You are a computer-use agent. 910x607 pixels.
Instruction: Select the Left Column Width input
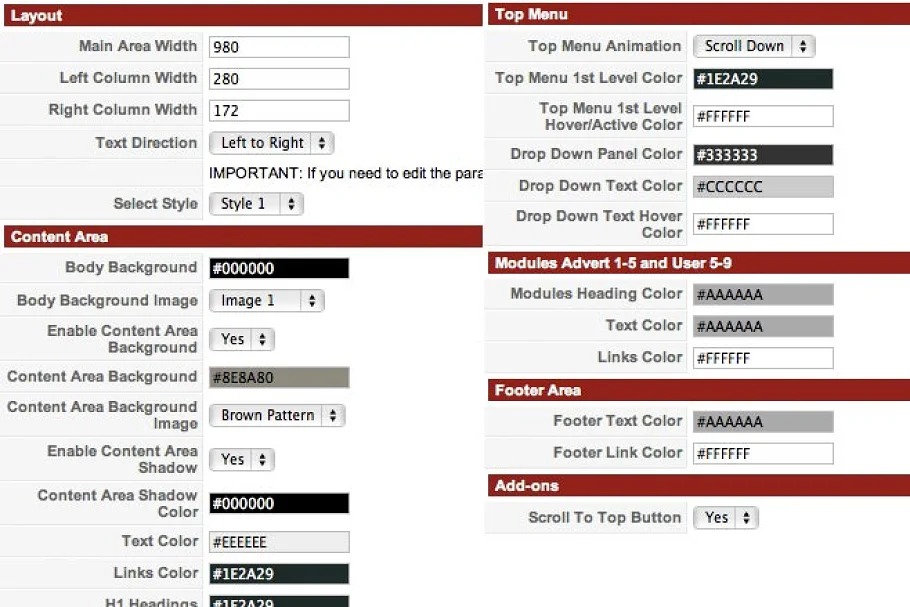278,79
